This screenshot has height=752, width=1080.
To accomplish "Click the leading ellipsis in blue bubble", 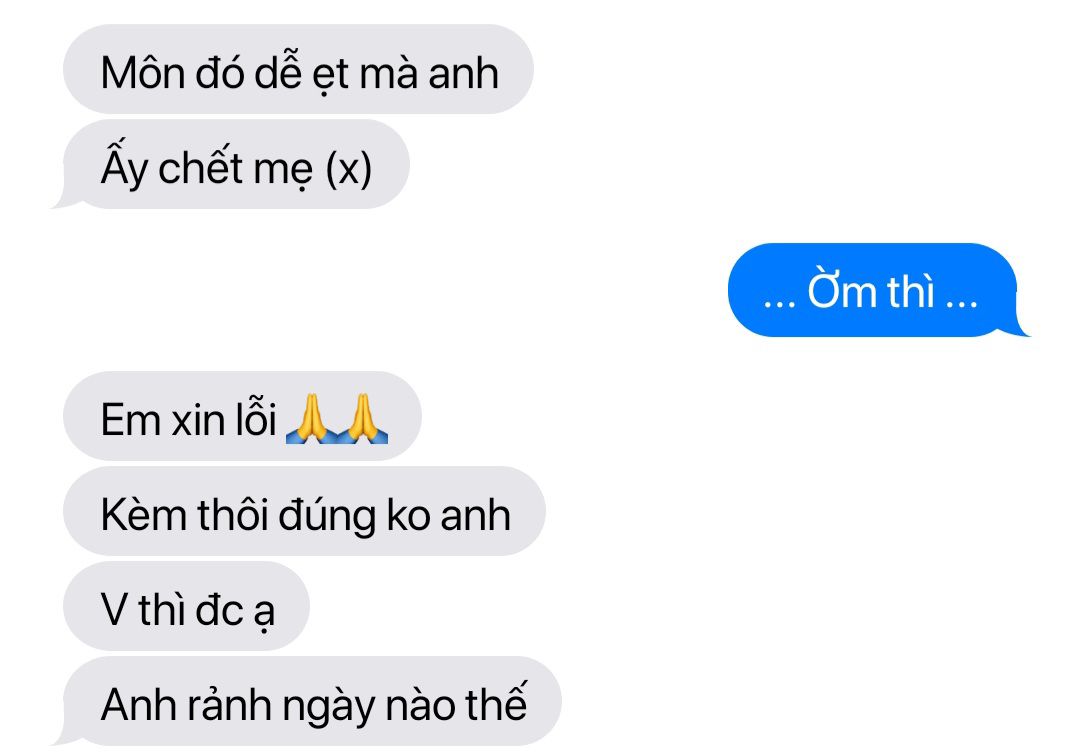I will (780, 302).
